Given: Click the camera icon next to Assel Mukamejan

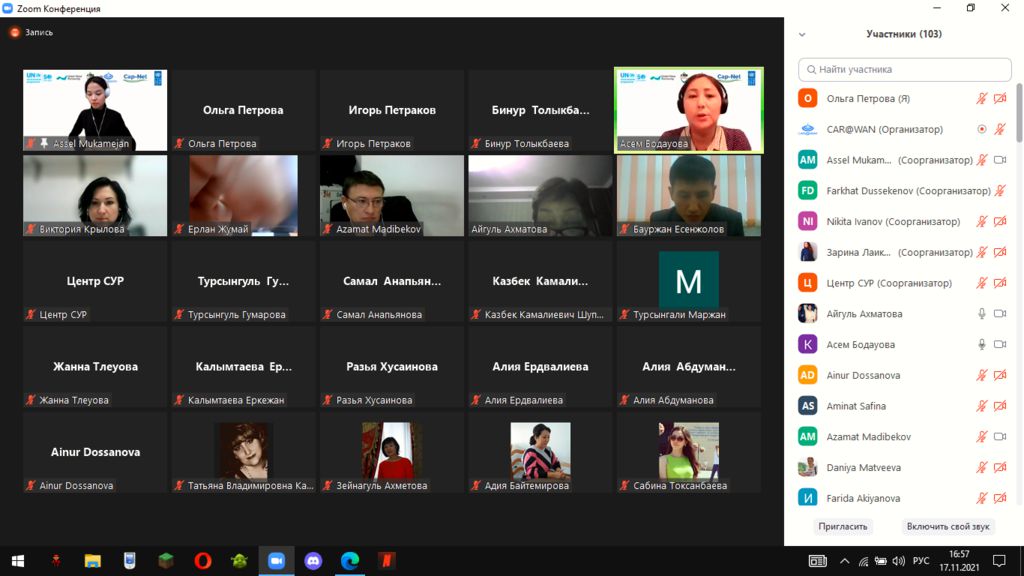Looking at the screenshot, I should [999, 160].
